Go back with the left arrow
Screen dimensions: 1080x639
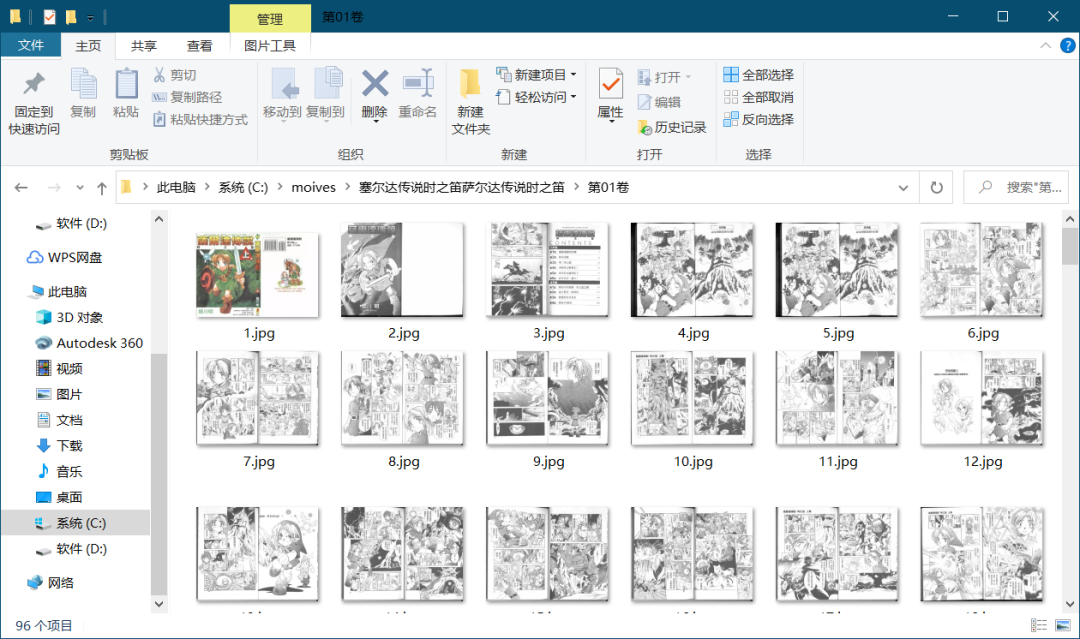pyautogui.click(x=21, y=187)
